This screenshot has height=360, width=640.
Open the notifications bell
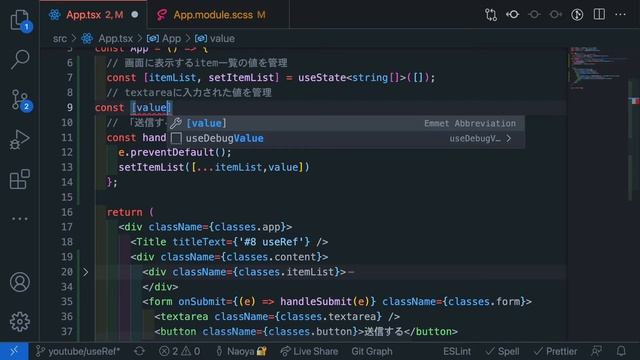coord(621,351)
